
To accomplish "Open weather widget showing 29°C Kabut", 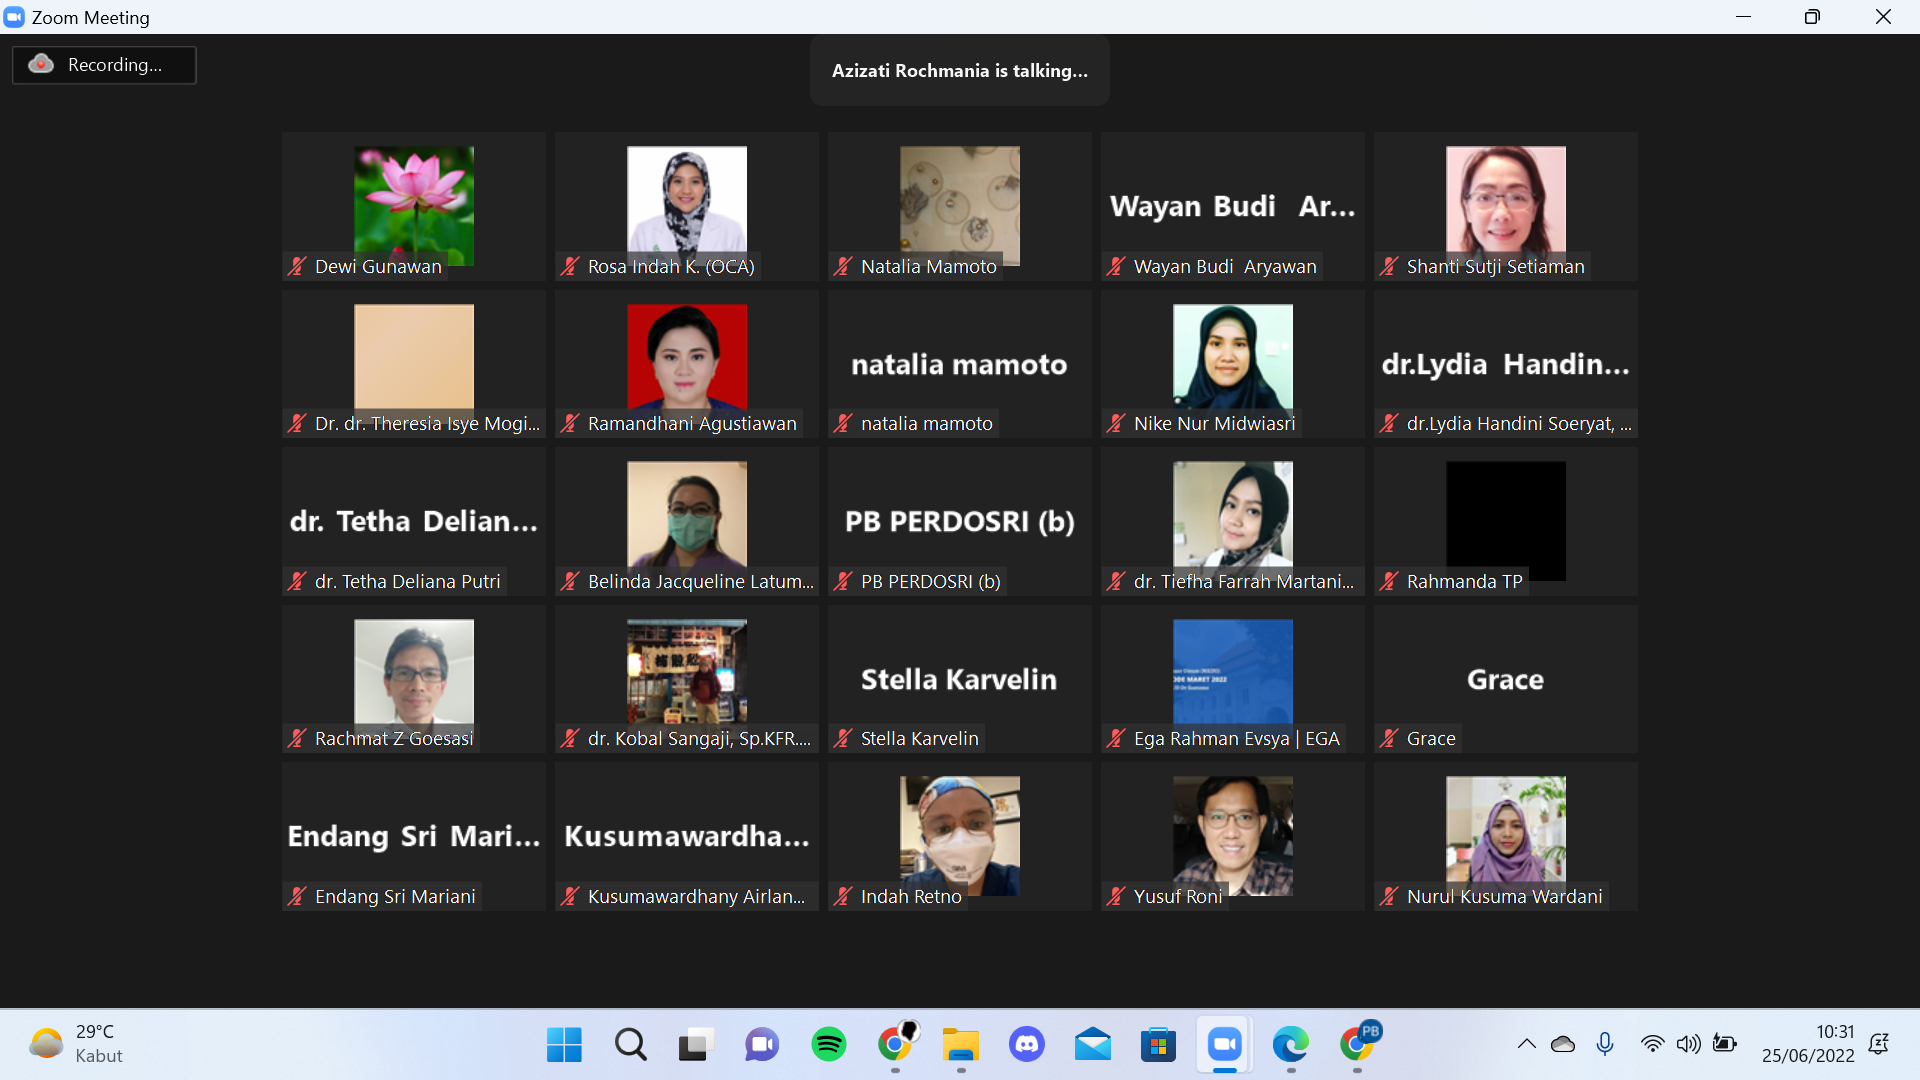I will [78, 1044].
